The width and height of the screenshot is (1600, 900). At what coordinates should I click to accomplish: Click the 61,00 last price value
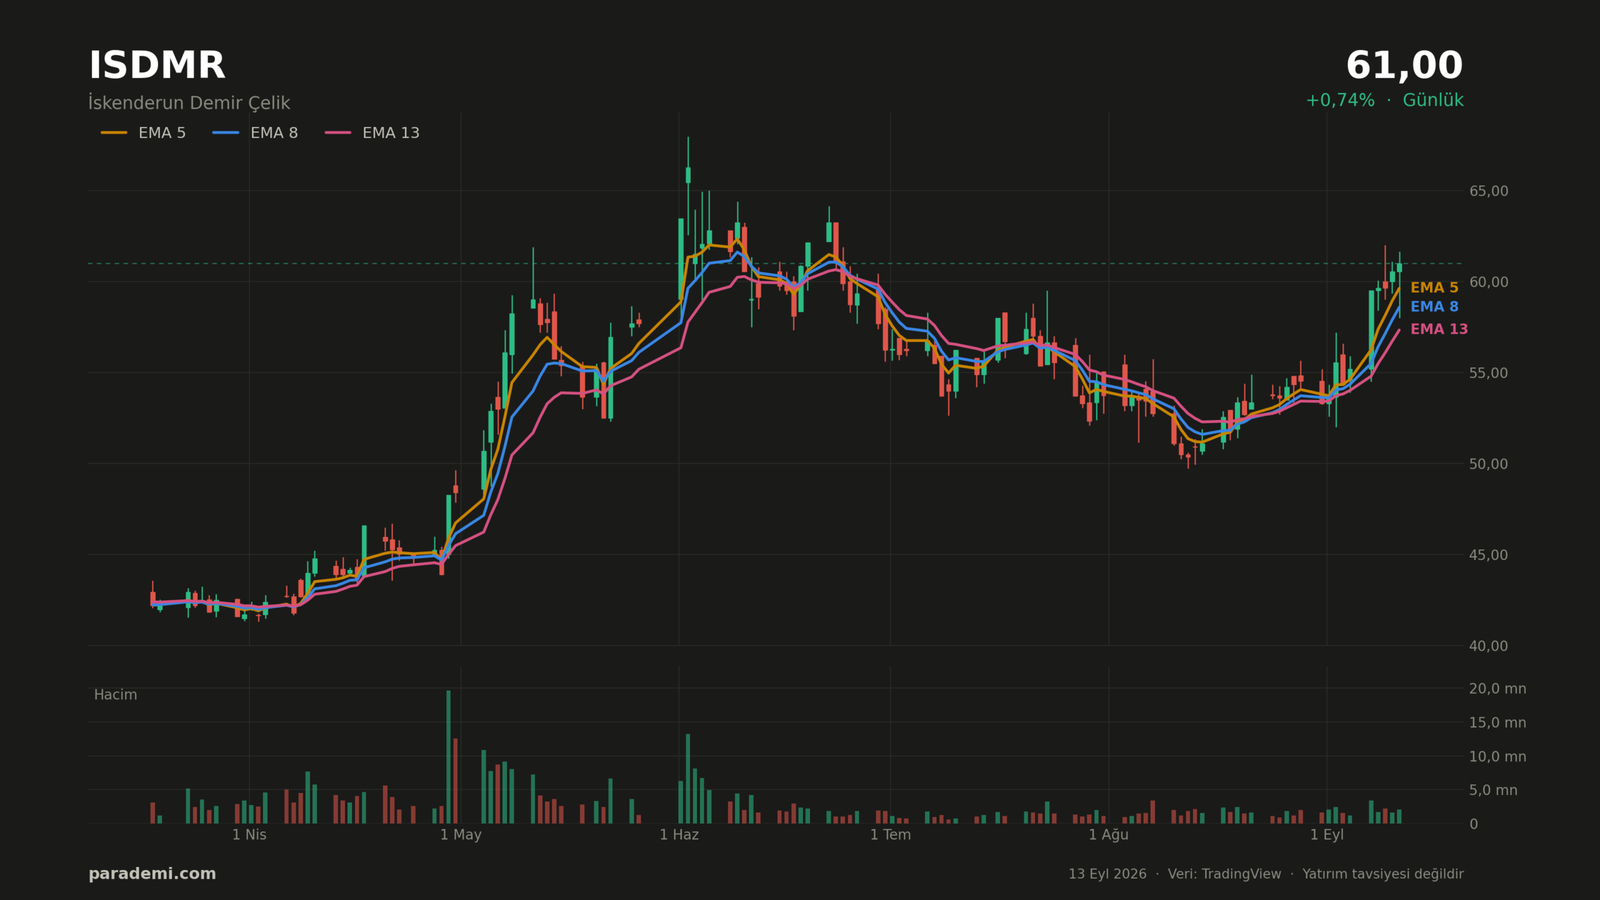coord(1404,66)
